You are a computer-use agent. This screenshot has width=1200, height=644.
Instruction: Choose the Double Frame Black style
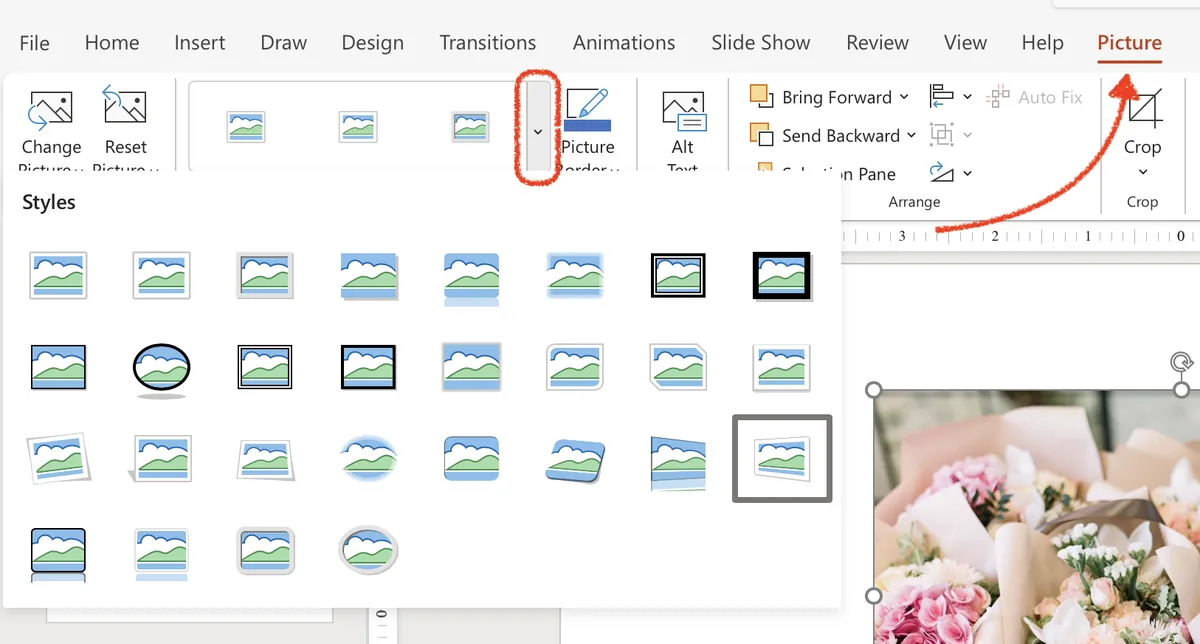(677, 275)
